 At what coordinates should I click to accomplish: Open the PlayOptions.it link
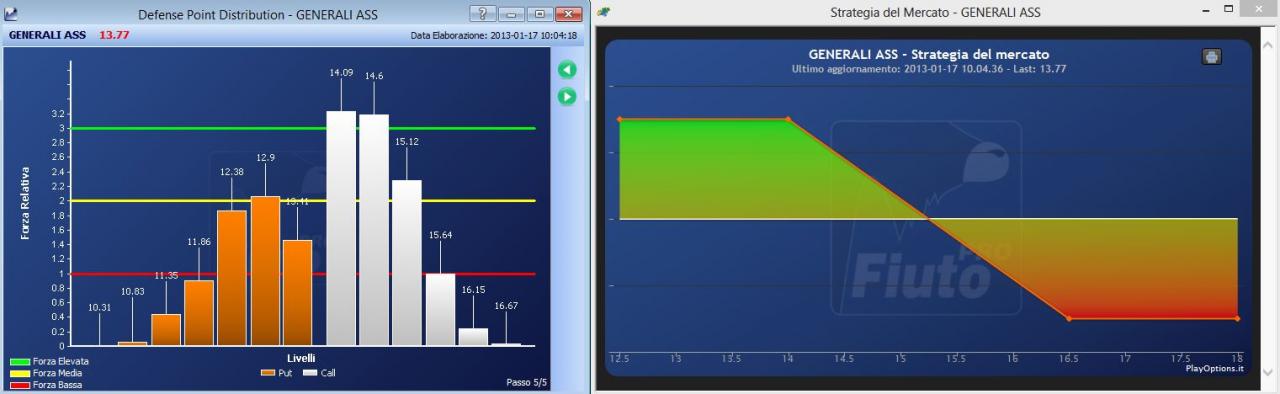[x=1213, y=369]
